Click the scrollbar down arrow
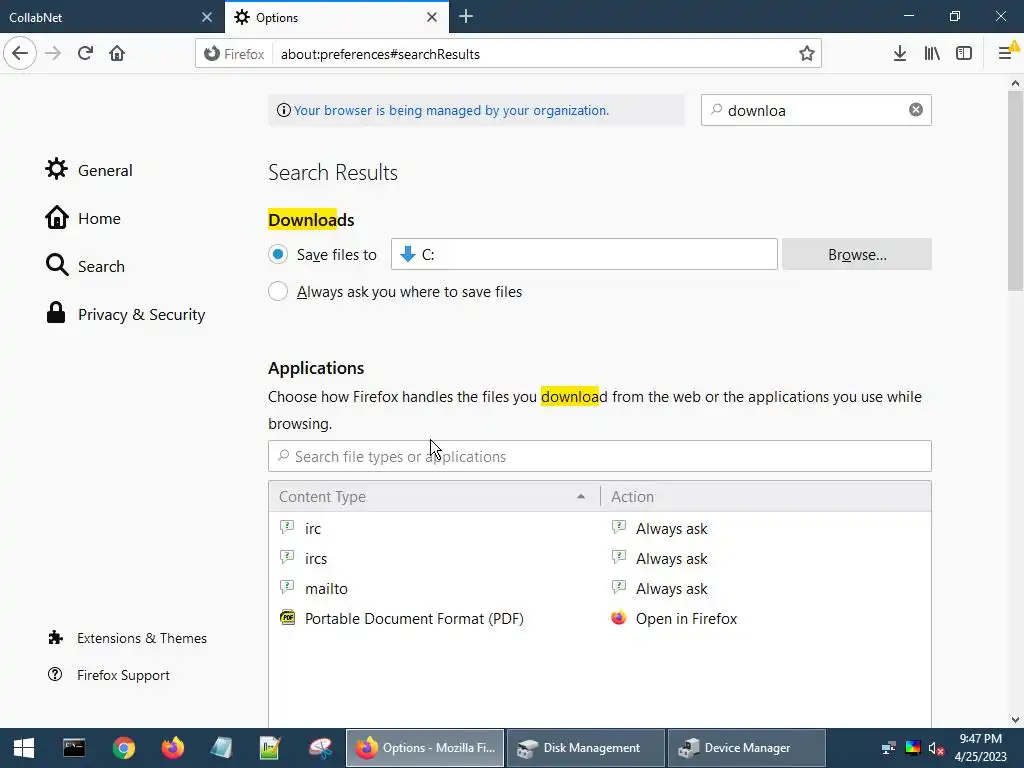Screen dimensions: 1024x768 click(x=1015, y=720)
